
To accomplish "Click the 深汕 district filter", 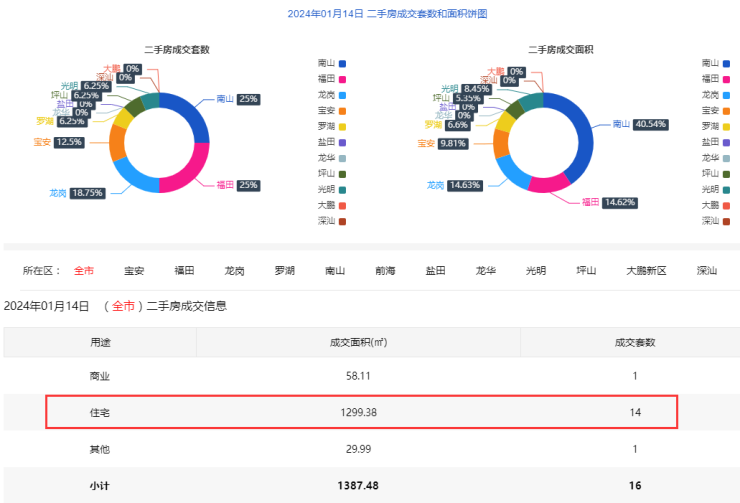I will click(x=707, y=270).
